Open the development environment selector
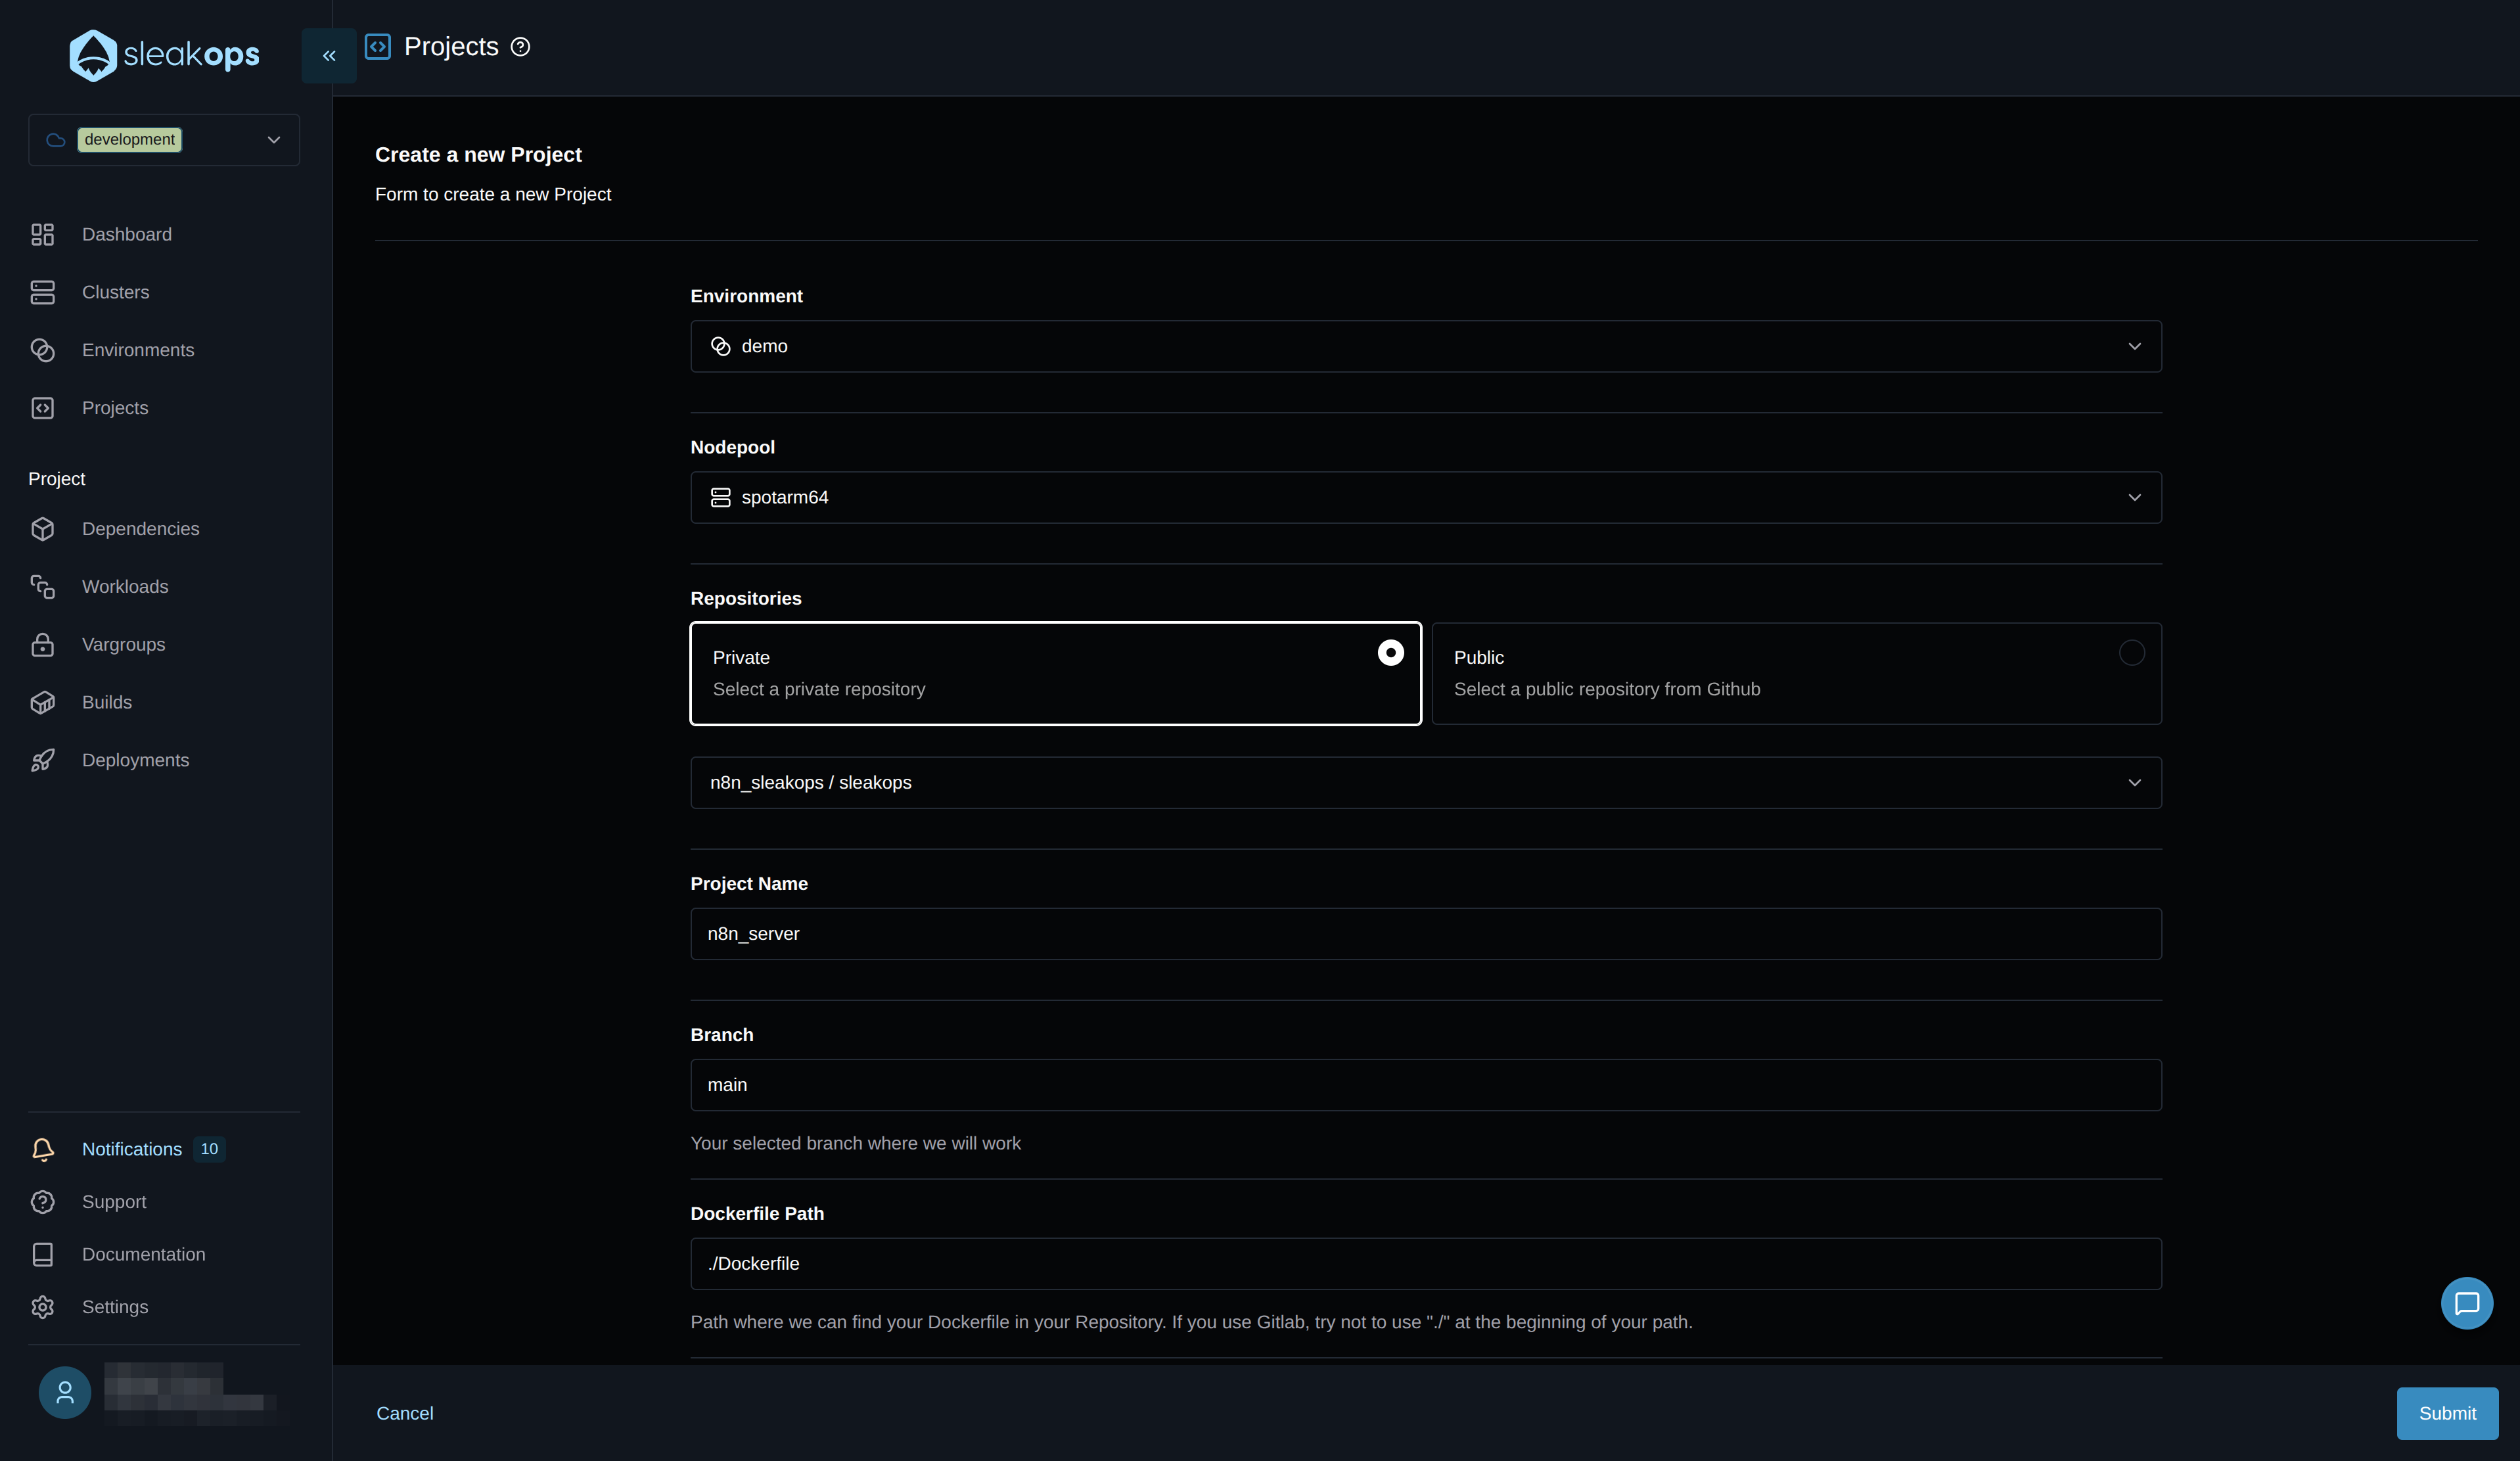This screenshot has height=1461, width=2520. 163,140
